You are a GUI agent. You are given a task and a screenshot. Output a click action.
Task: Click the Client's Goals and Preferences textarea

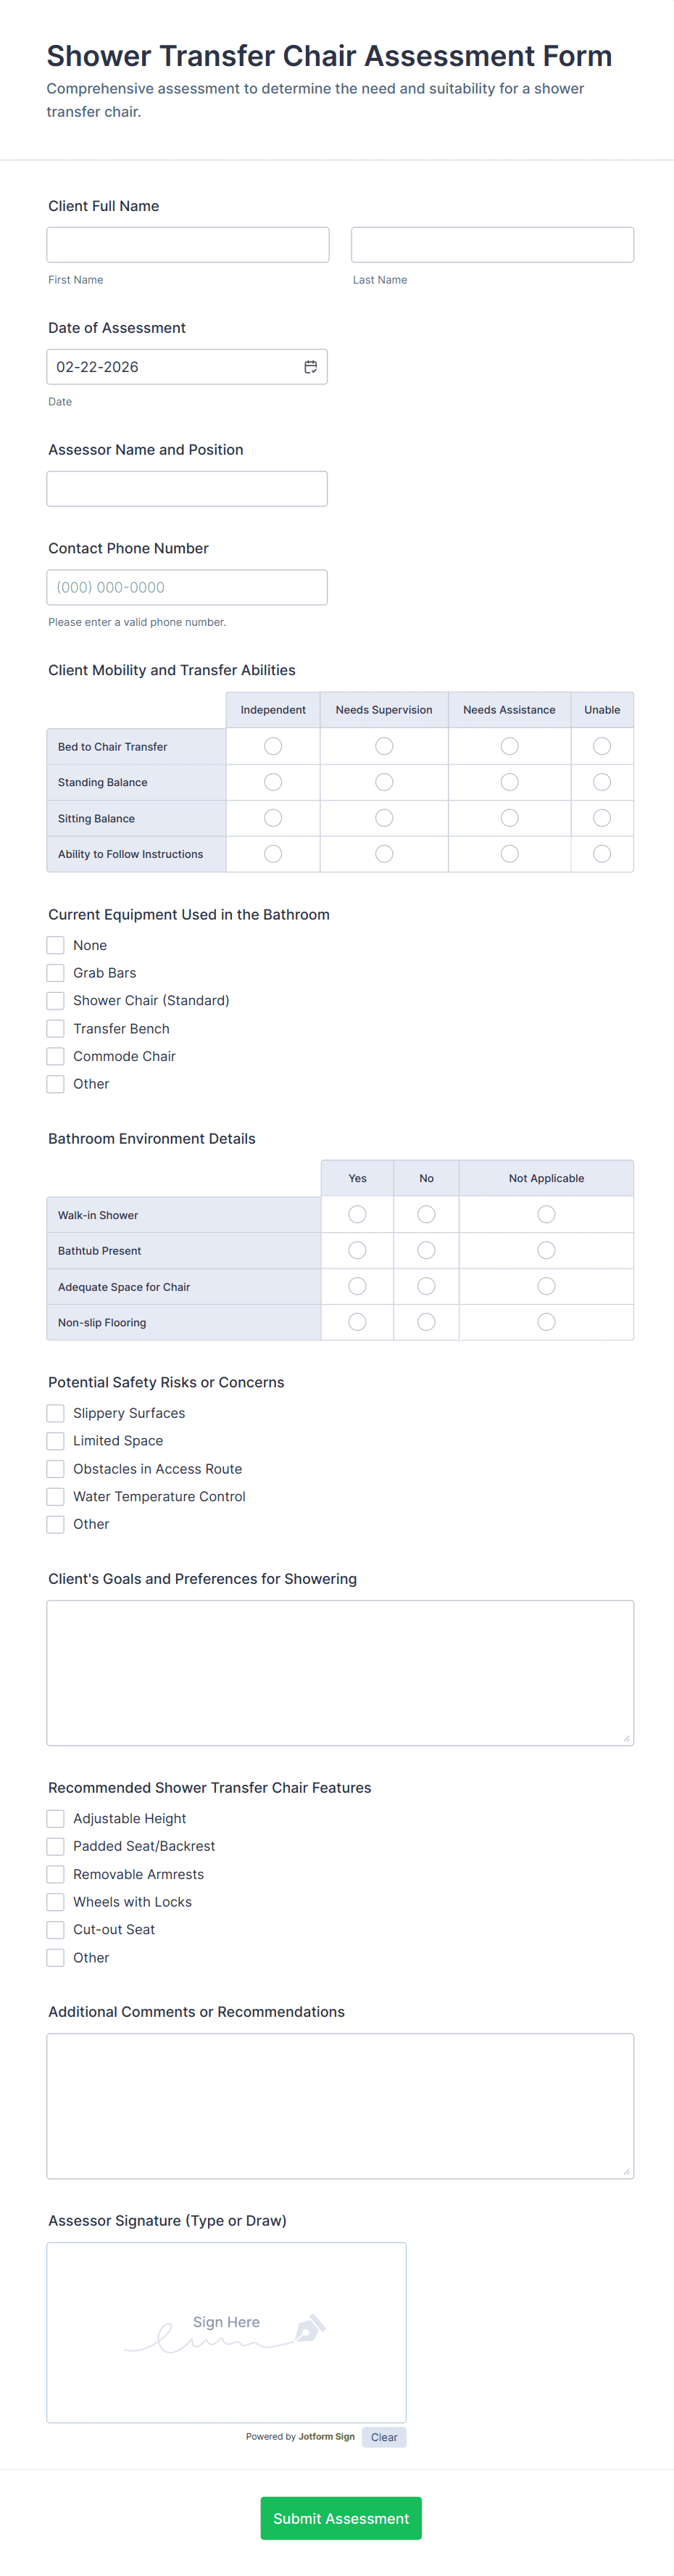(x=340, y=1673)
